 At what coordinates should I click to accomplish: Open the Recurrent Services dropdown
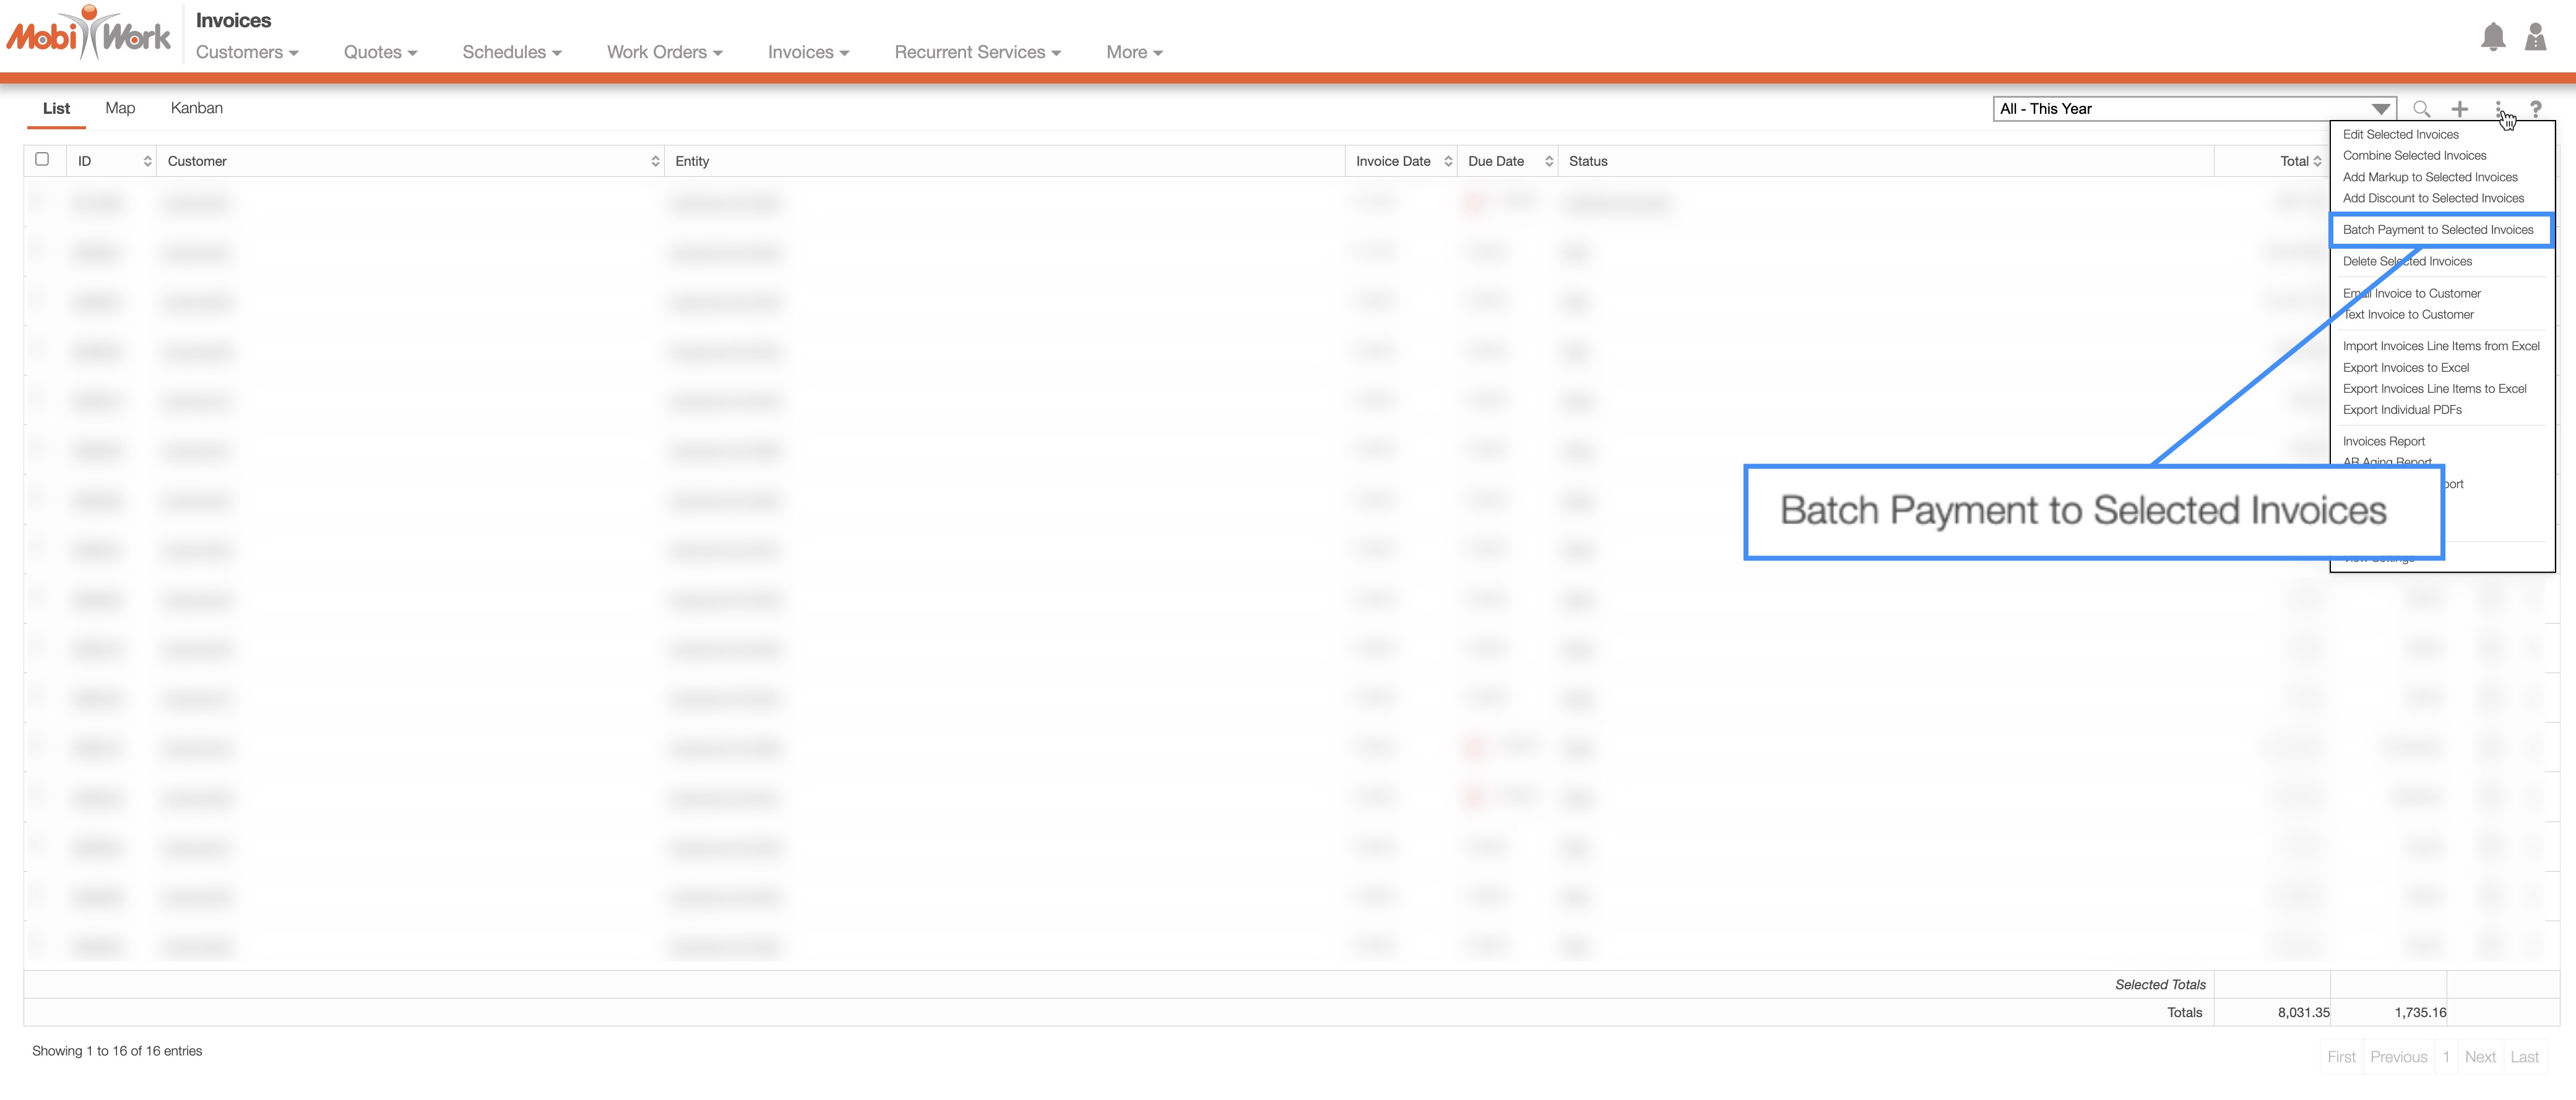pos(977,52)
